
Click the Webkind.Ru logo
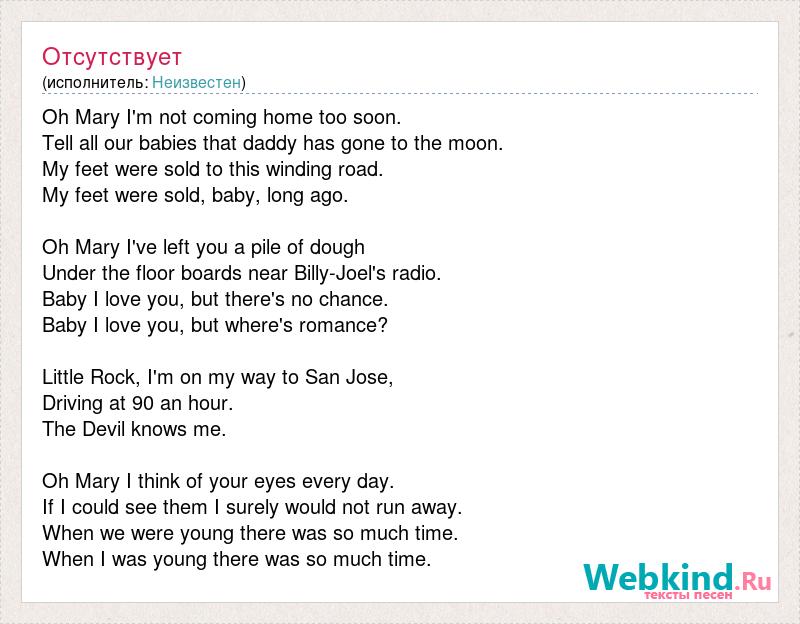pos(677,578)
